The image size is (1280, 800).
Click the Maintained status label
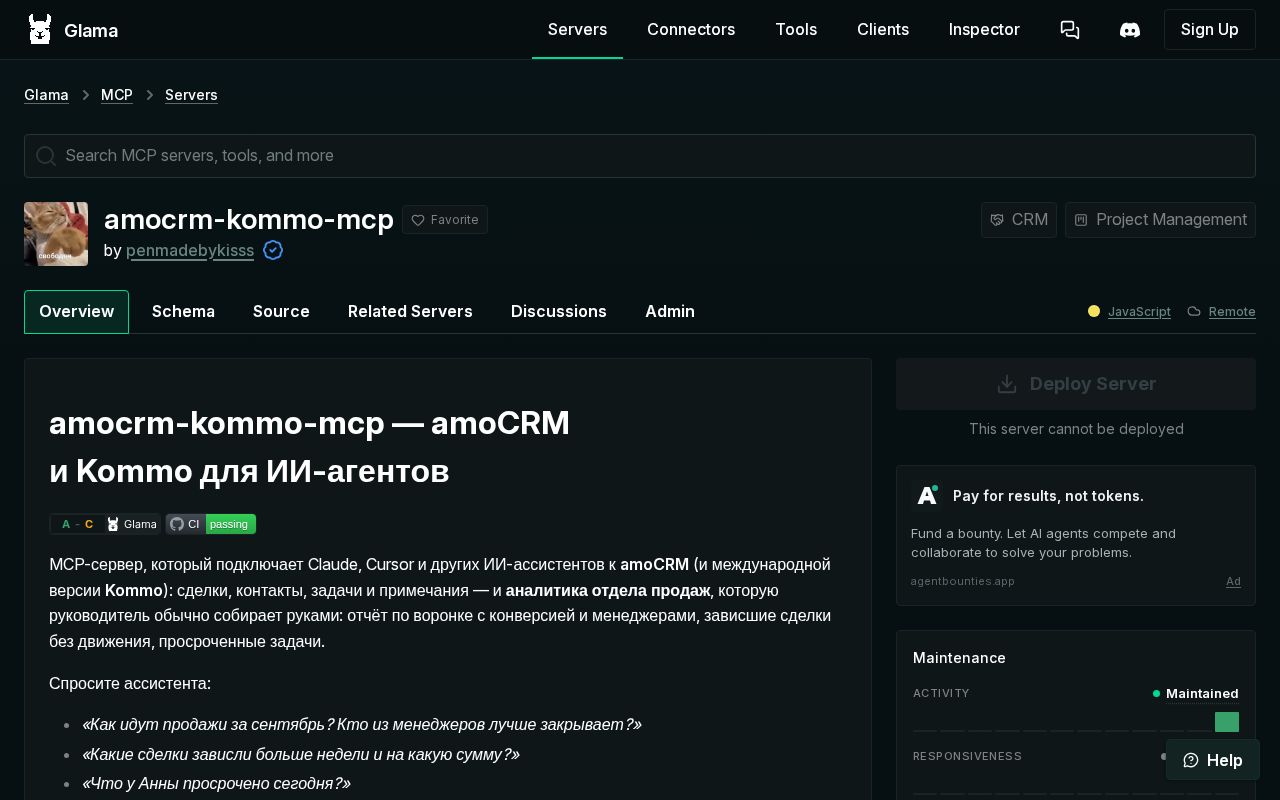click(x=1202, y=693)
